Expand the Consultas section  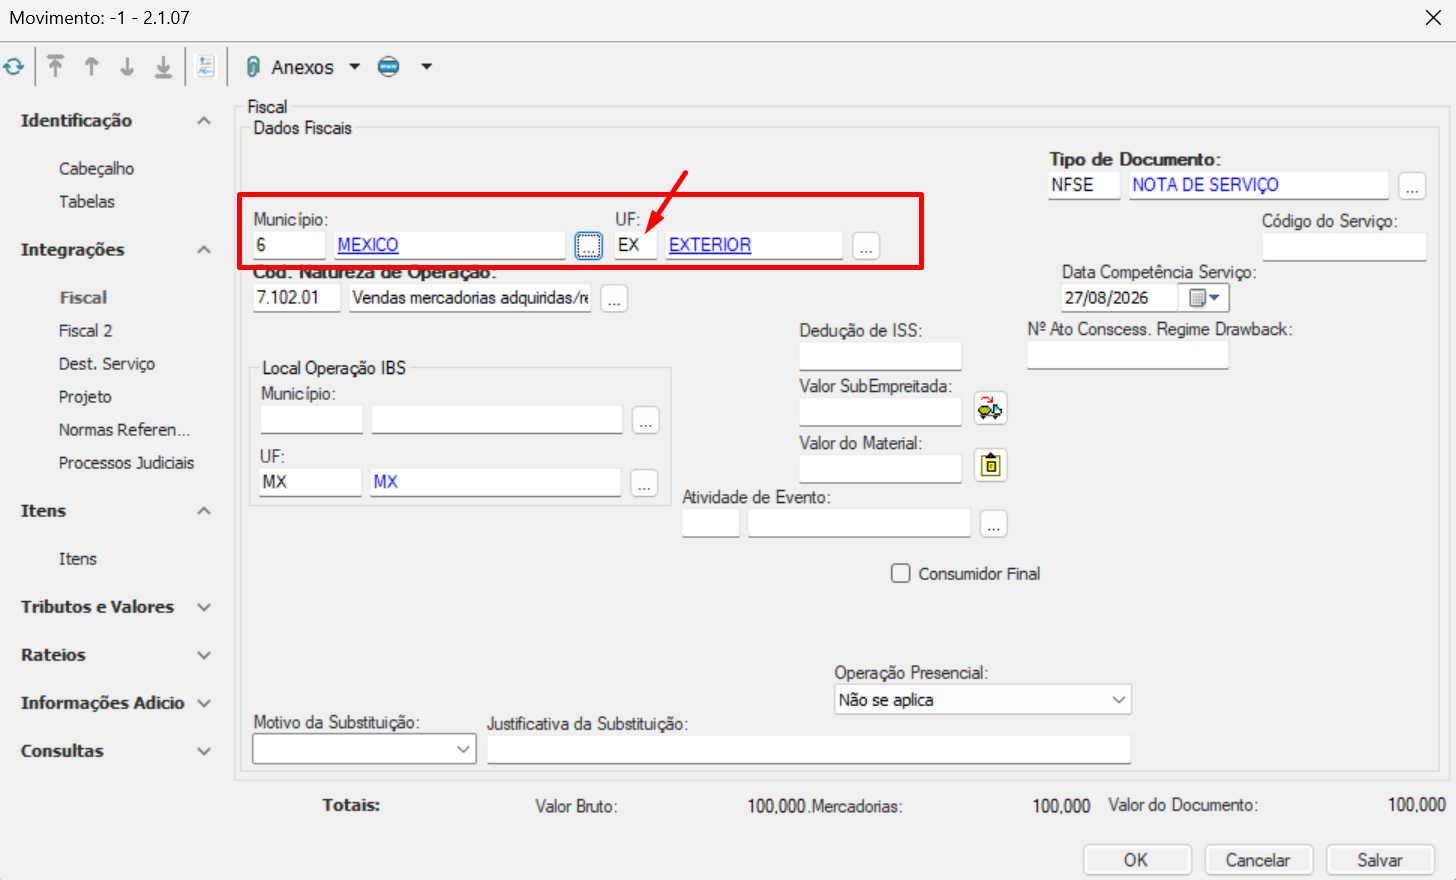tap(204, 751)
